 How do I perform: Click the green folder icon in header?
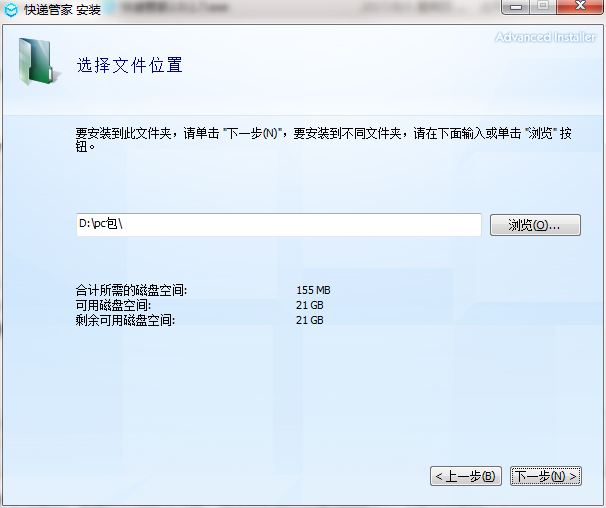coord(37,62)
